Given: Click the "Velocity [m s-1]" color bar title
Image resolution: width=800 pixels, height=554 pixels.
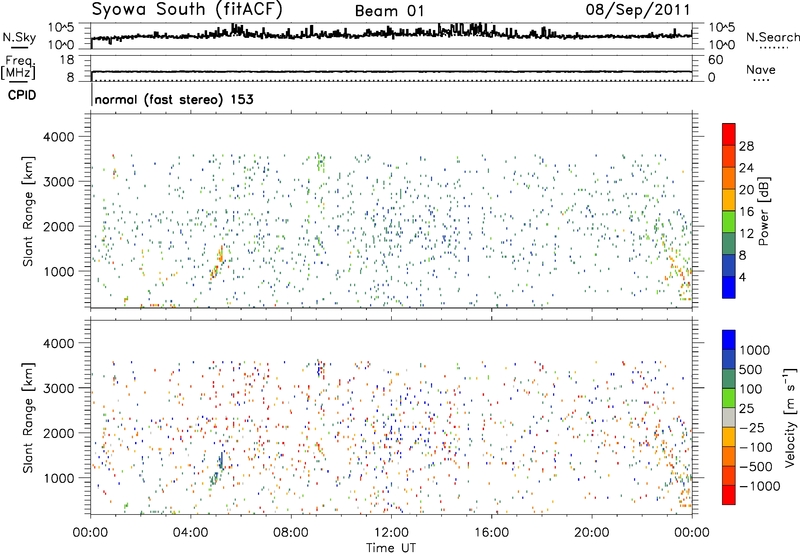Looking at the screenshot, I should coord(790,417).
